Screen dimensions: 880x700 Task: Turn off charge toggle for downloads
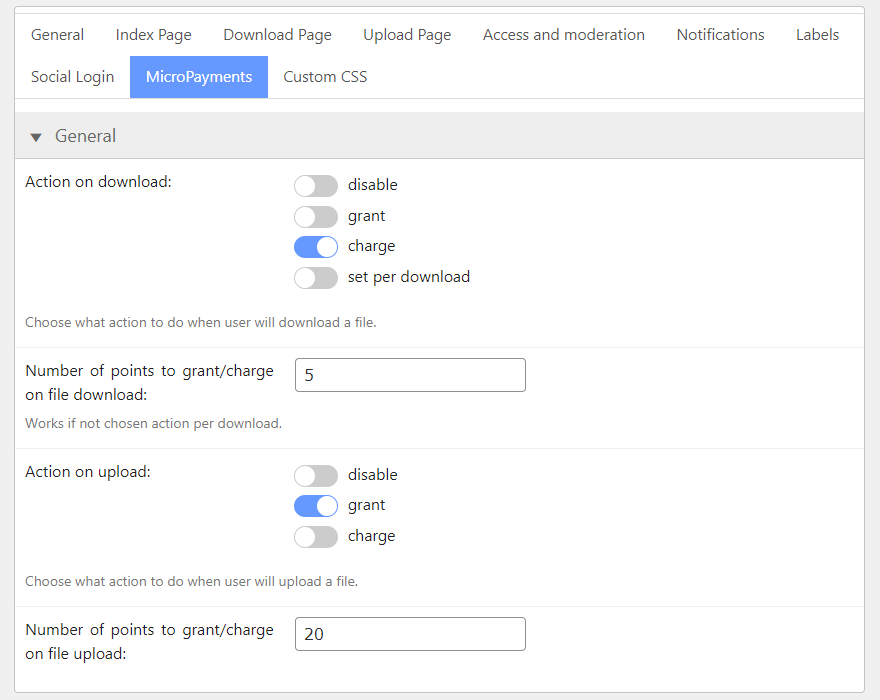[316, 247]
